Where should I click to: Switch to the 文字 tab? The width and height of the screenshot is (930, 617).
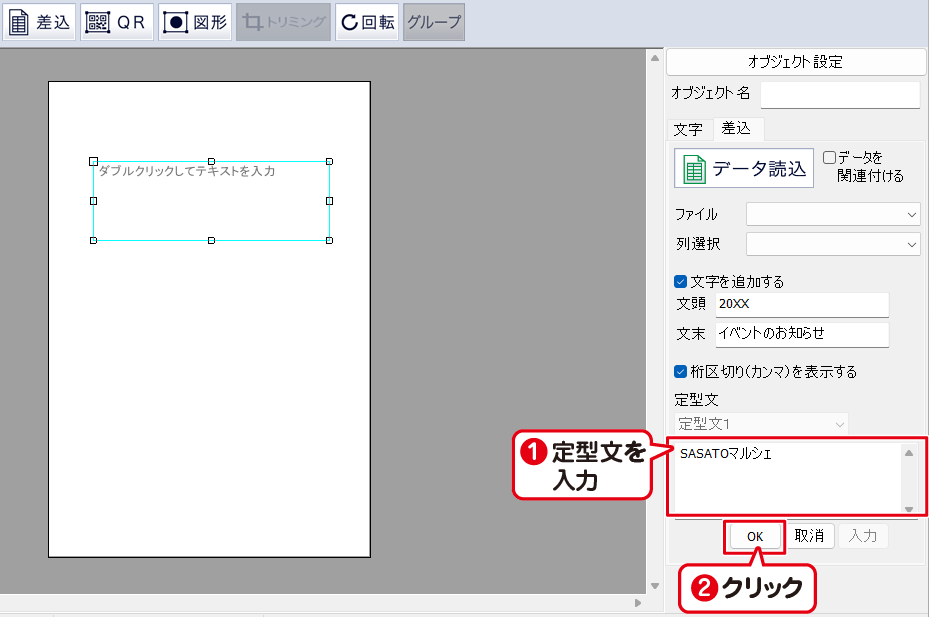point(688,129)
